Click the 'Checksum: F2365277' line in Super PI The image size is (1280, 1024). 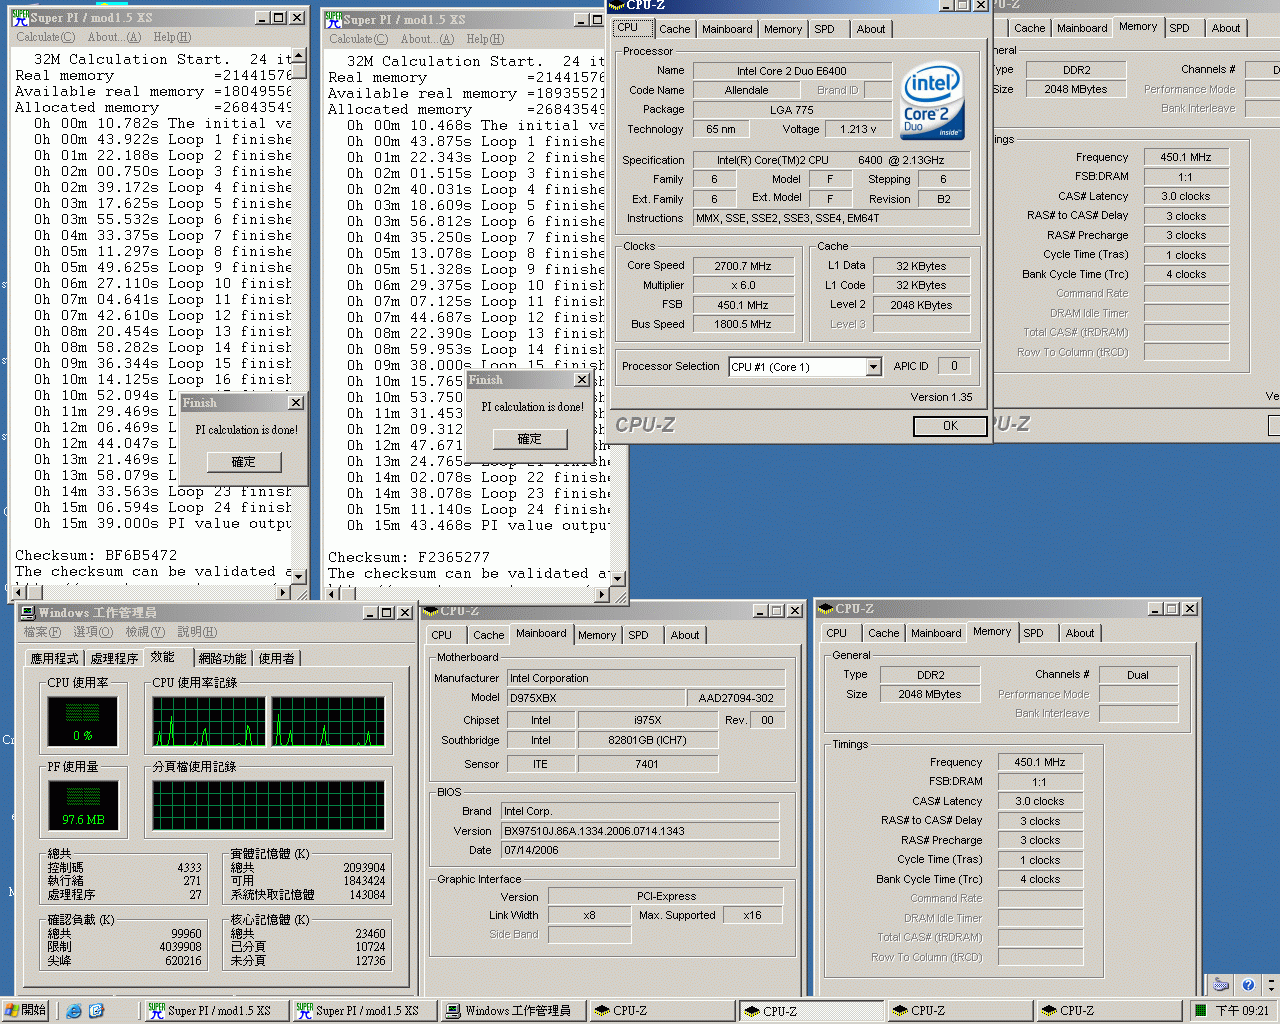(x=409, y=557)
